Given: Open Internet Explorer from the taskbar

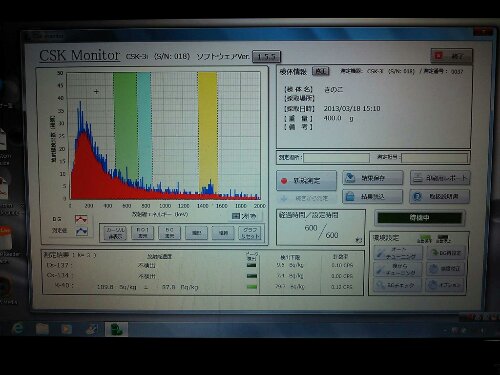Looking at the screenshot, I should 18,329.
